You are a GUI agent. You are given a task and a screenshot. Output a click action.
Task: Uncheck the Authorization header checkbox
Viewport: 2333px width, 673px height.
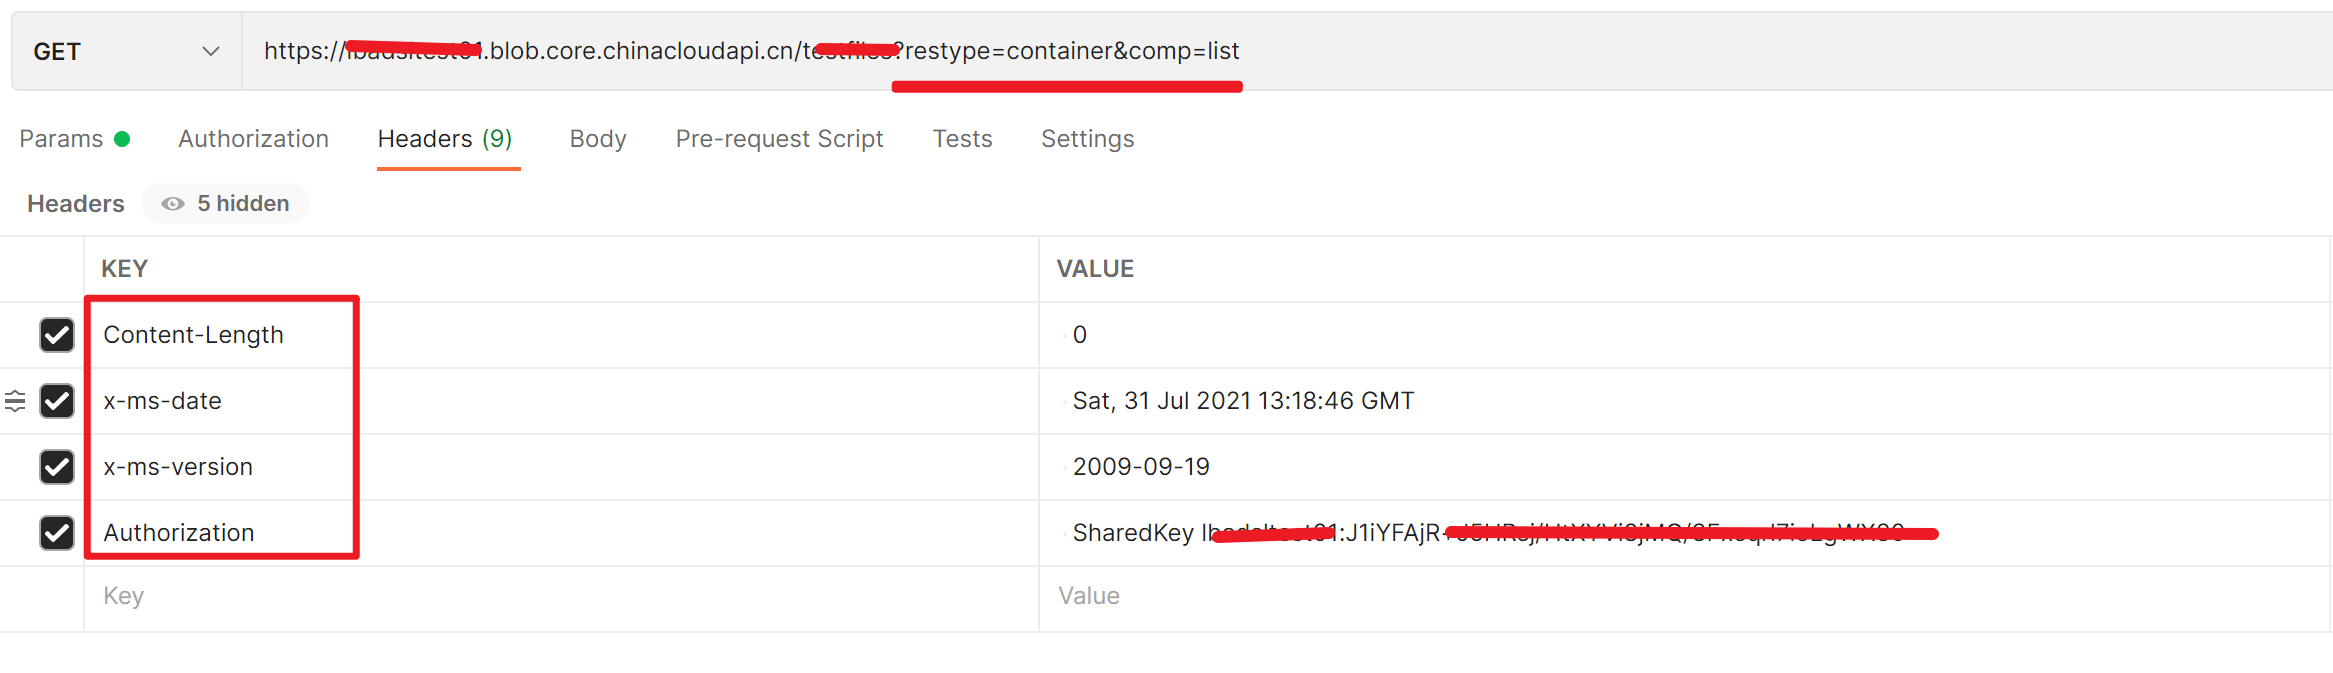click(57, 533)
